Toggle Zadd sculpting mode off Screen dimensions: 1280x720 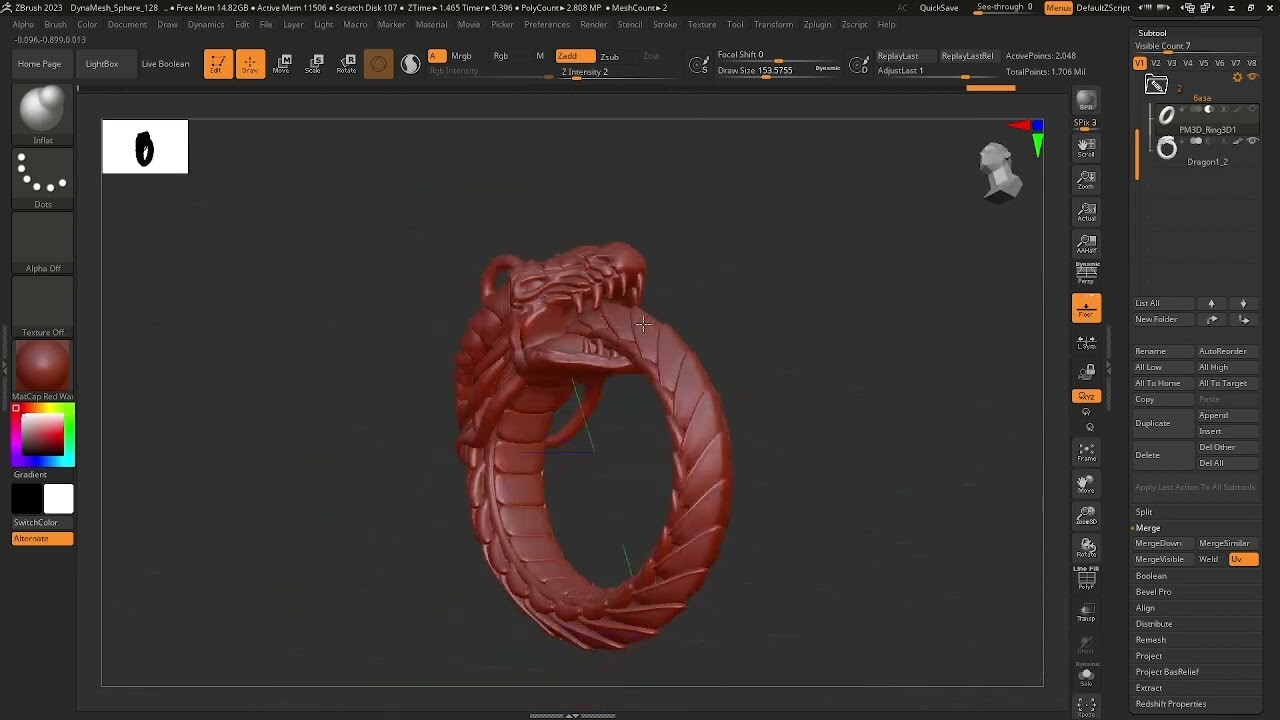point(575,56)
